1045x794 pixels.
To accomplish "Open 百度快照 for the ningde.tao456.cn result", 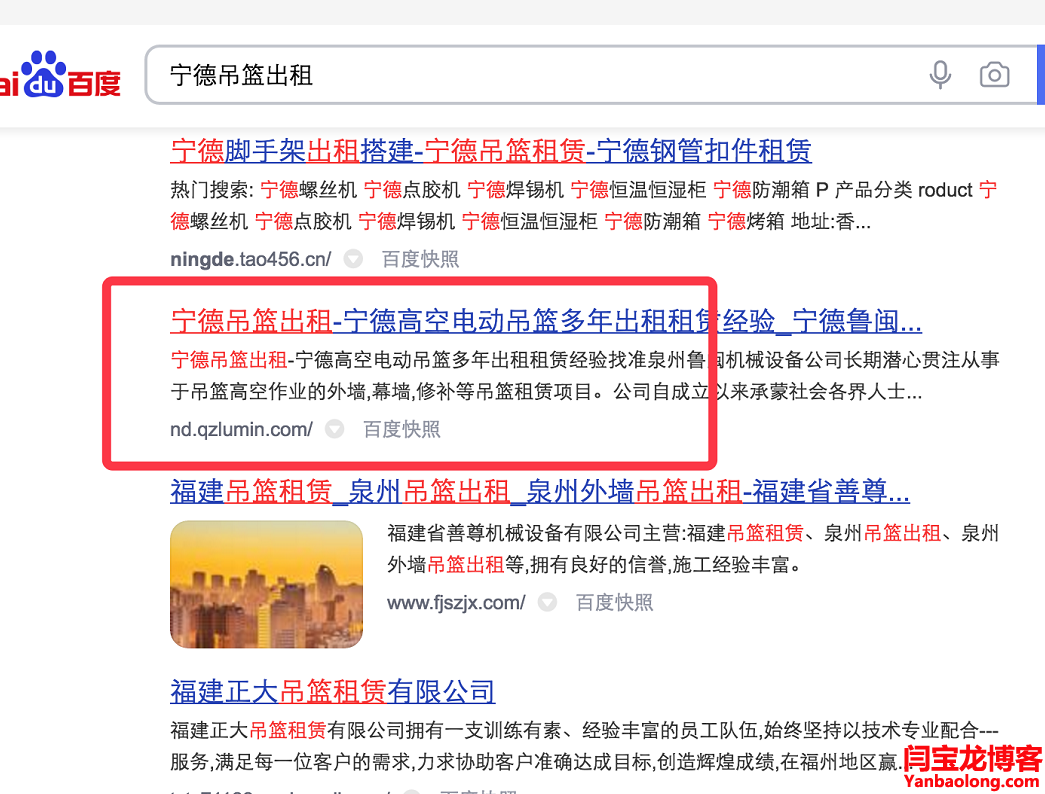I will tap(420, 259).
